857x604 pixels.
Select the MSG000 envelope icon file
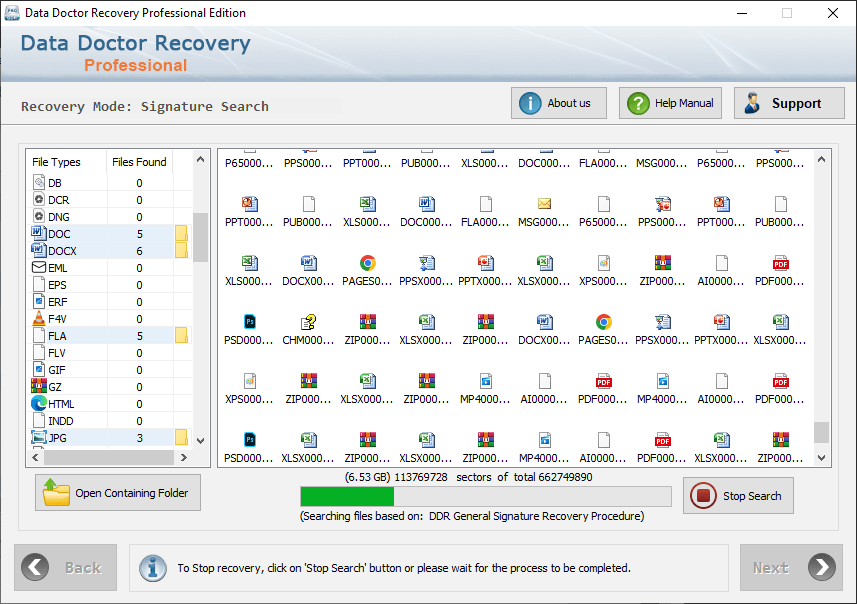click(544, 204)
